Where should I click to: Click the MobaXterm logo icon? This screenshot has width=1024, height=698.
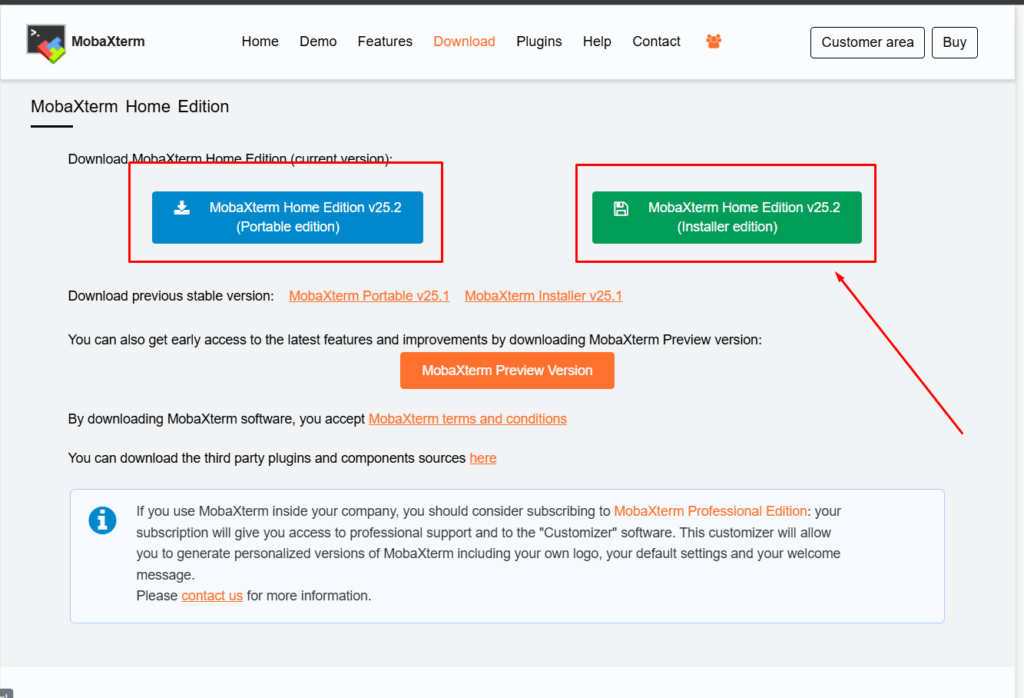[46, 44]
